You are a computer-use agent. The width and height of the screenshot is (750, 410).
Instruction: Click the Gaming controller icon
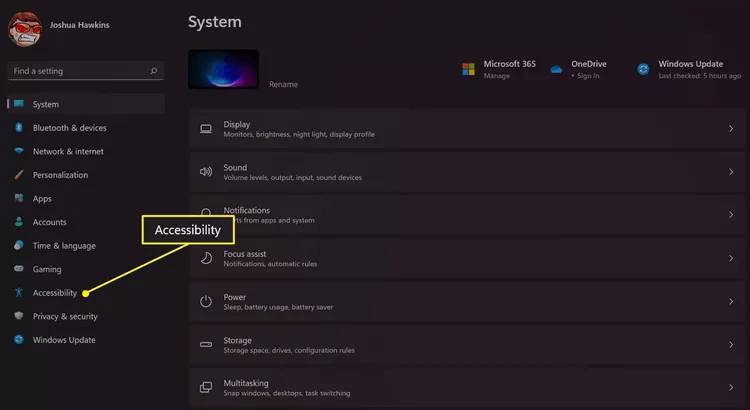tap(19, 268)
